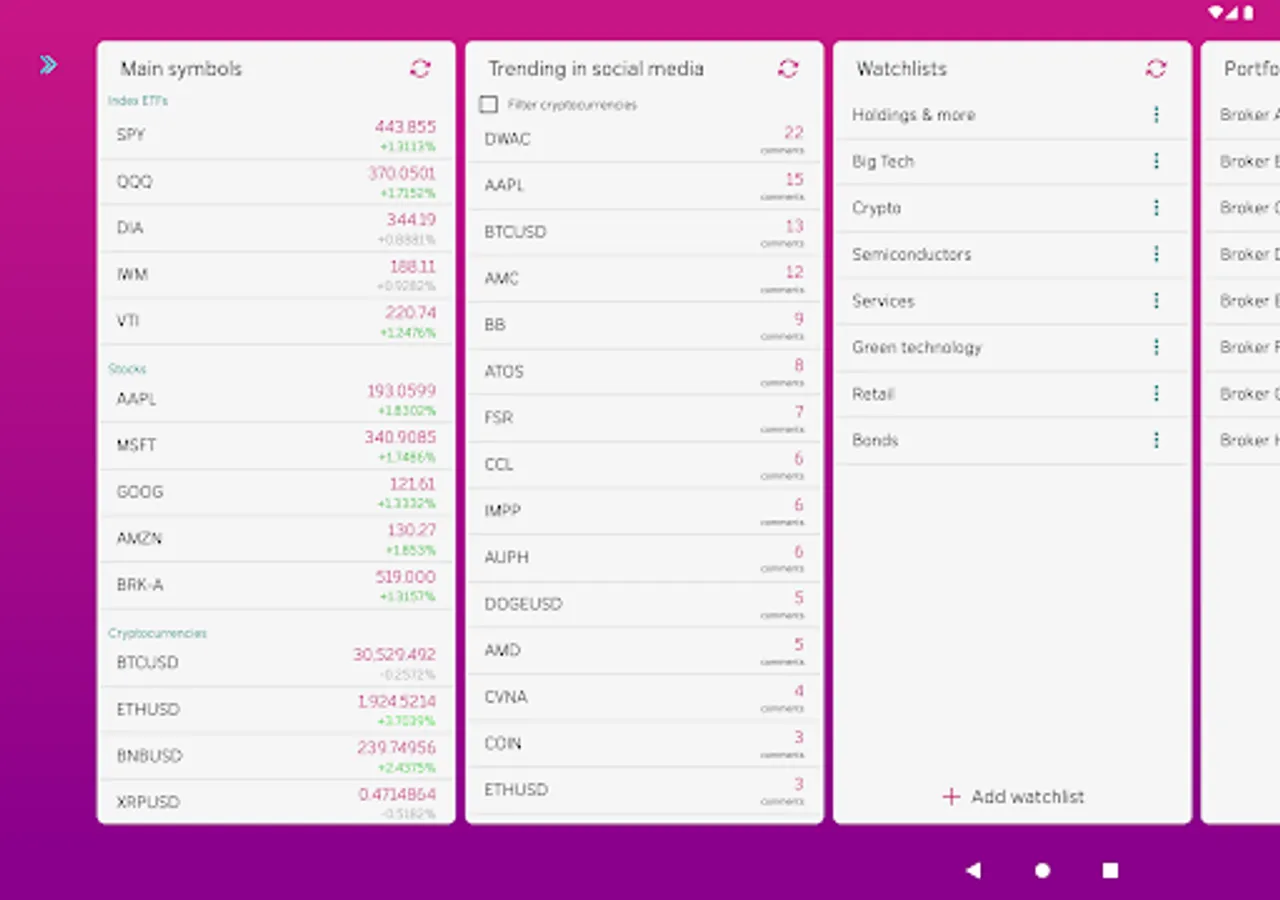The image size is (1280, 900).
Task: Open trending symbol CCL
Action: coord(644,465)
